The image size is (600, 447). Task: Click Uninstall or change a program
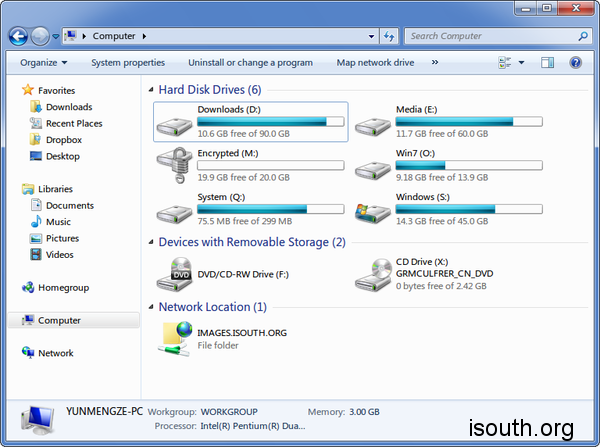click(250, 62)
